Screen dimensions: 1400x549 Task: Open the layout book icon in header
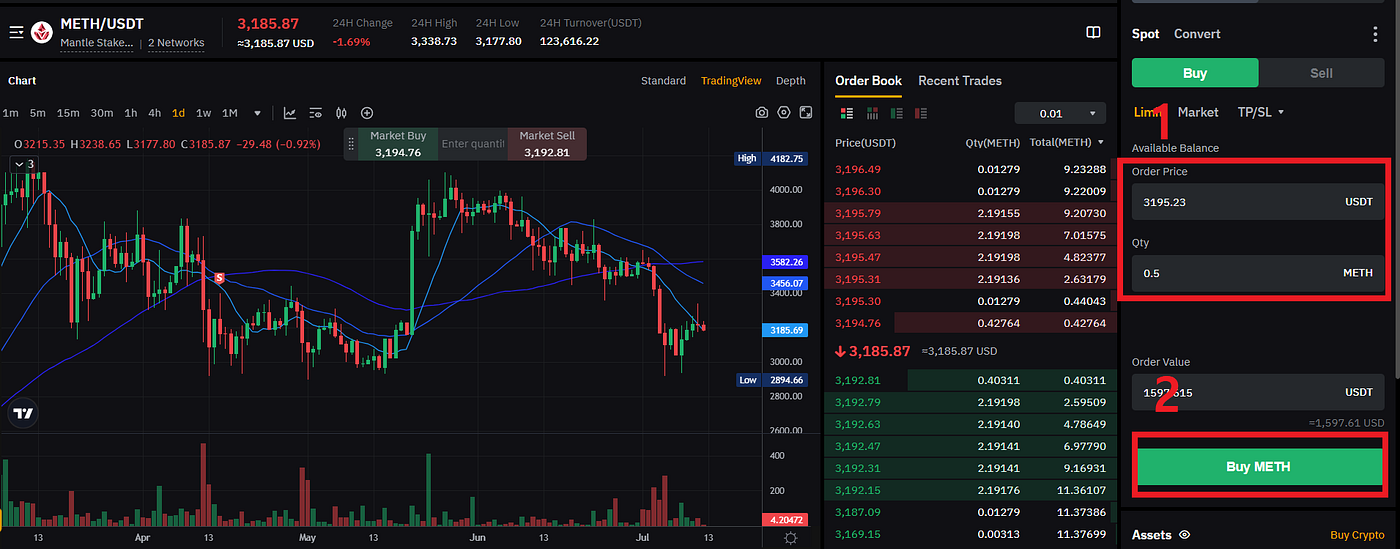pos(1093,32)
